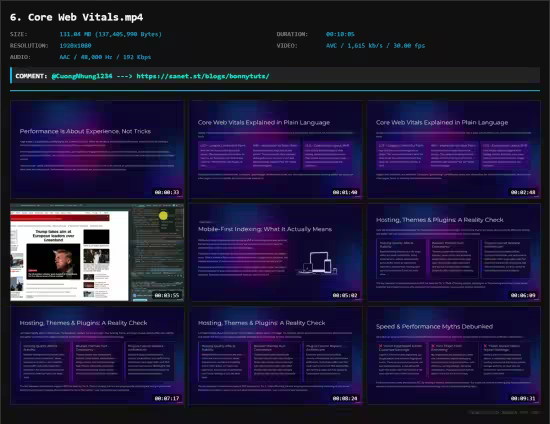Click the 00:00:33 timestamp badge
Viewport: 550px width, 424px height.
coord(167,192)
